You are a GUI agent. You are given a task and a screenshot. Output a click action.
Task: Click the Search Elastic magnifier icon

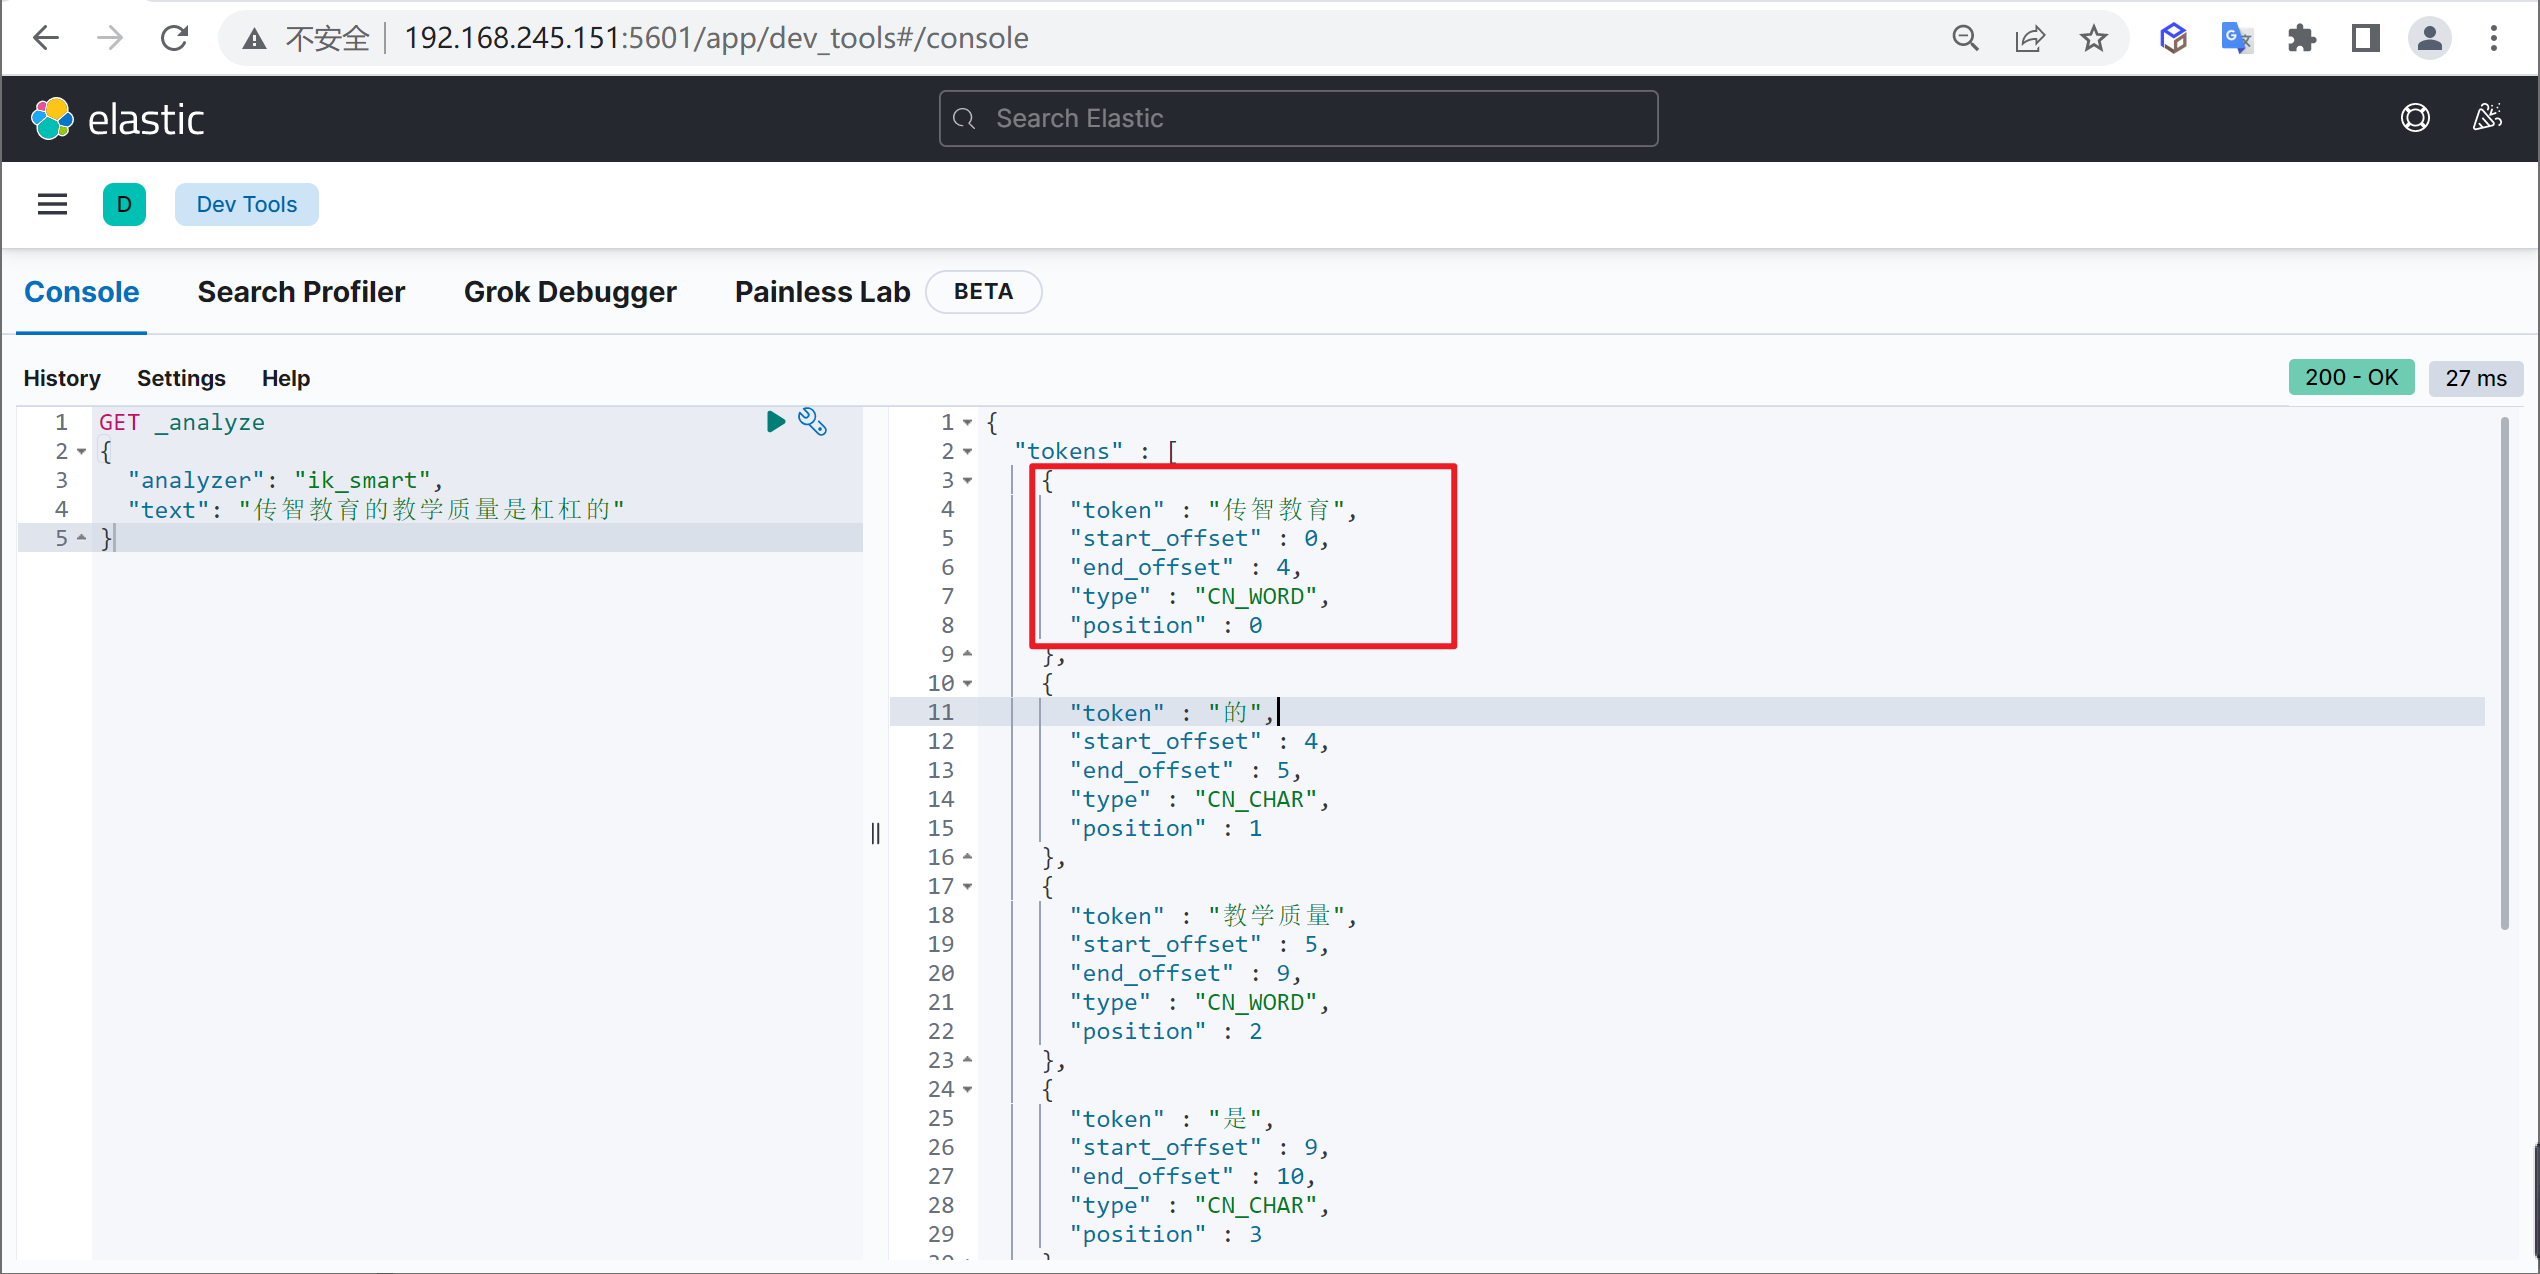tap(963, 117)
